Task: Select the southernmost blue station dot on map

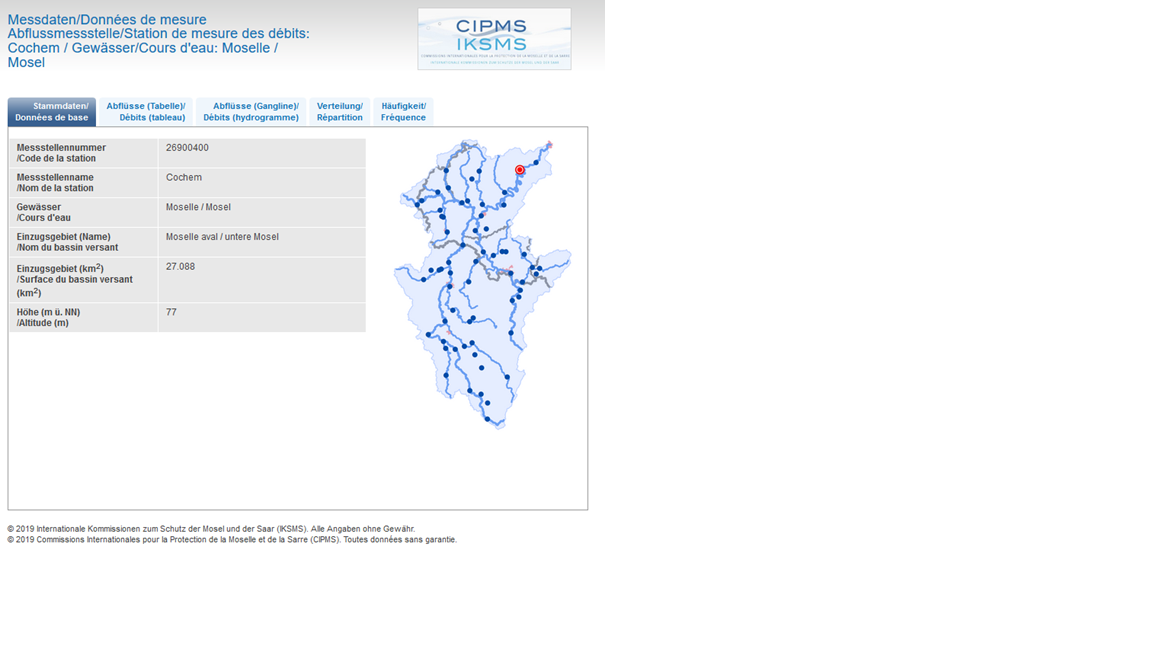Action: tap(488, 419)
